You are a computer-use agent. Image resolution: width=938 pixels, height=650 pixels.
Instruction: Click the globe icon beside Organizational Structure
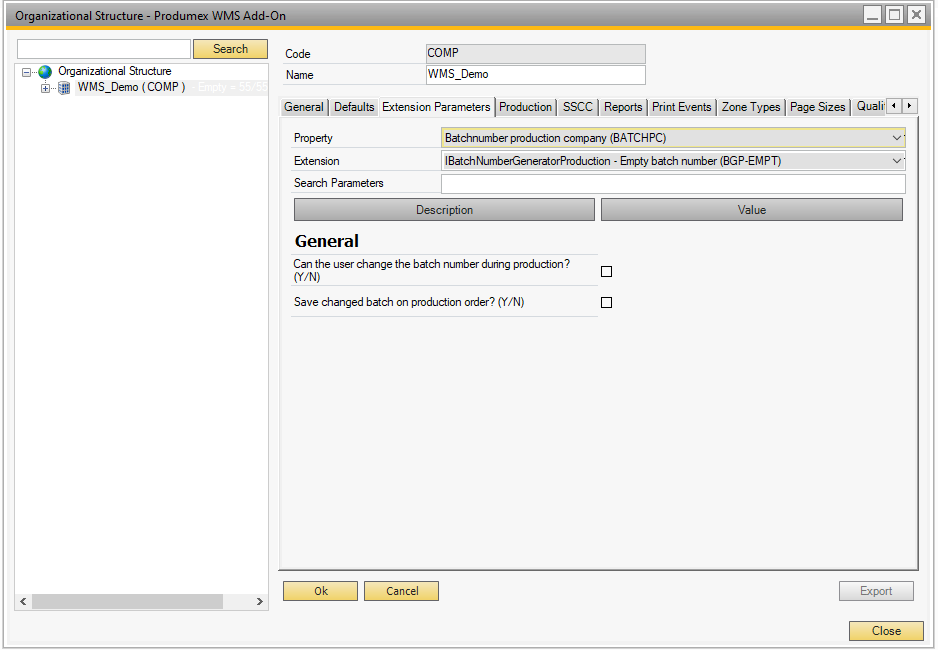pos(44,72)
